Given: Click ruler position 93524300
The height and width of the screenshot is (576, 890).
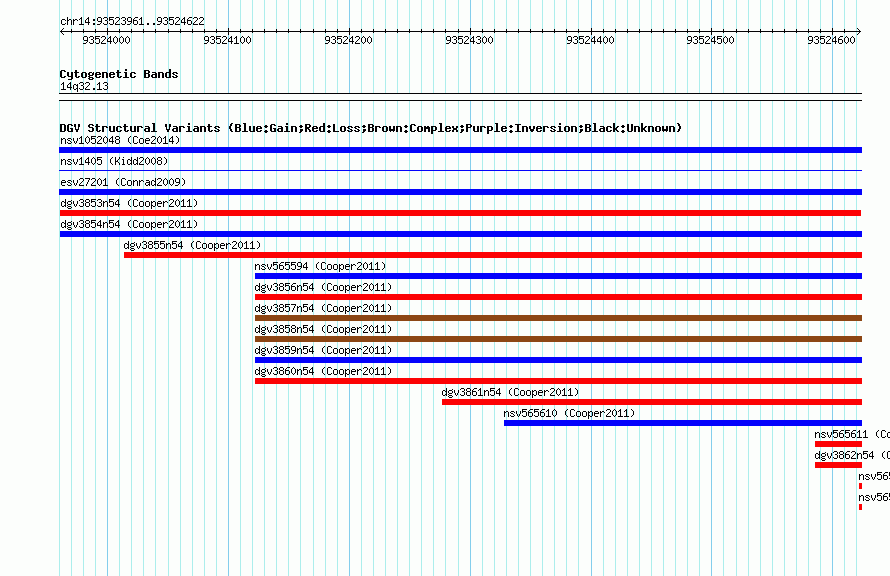Looking at the screenshot, I should click(x=469, y=40).
